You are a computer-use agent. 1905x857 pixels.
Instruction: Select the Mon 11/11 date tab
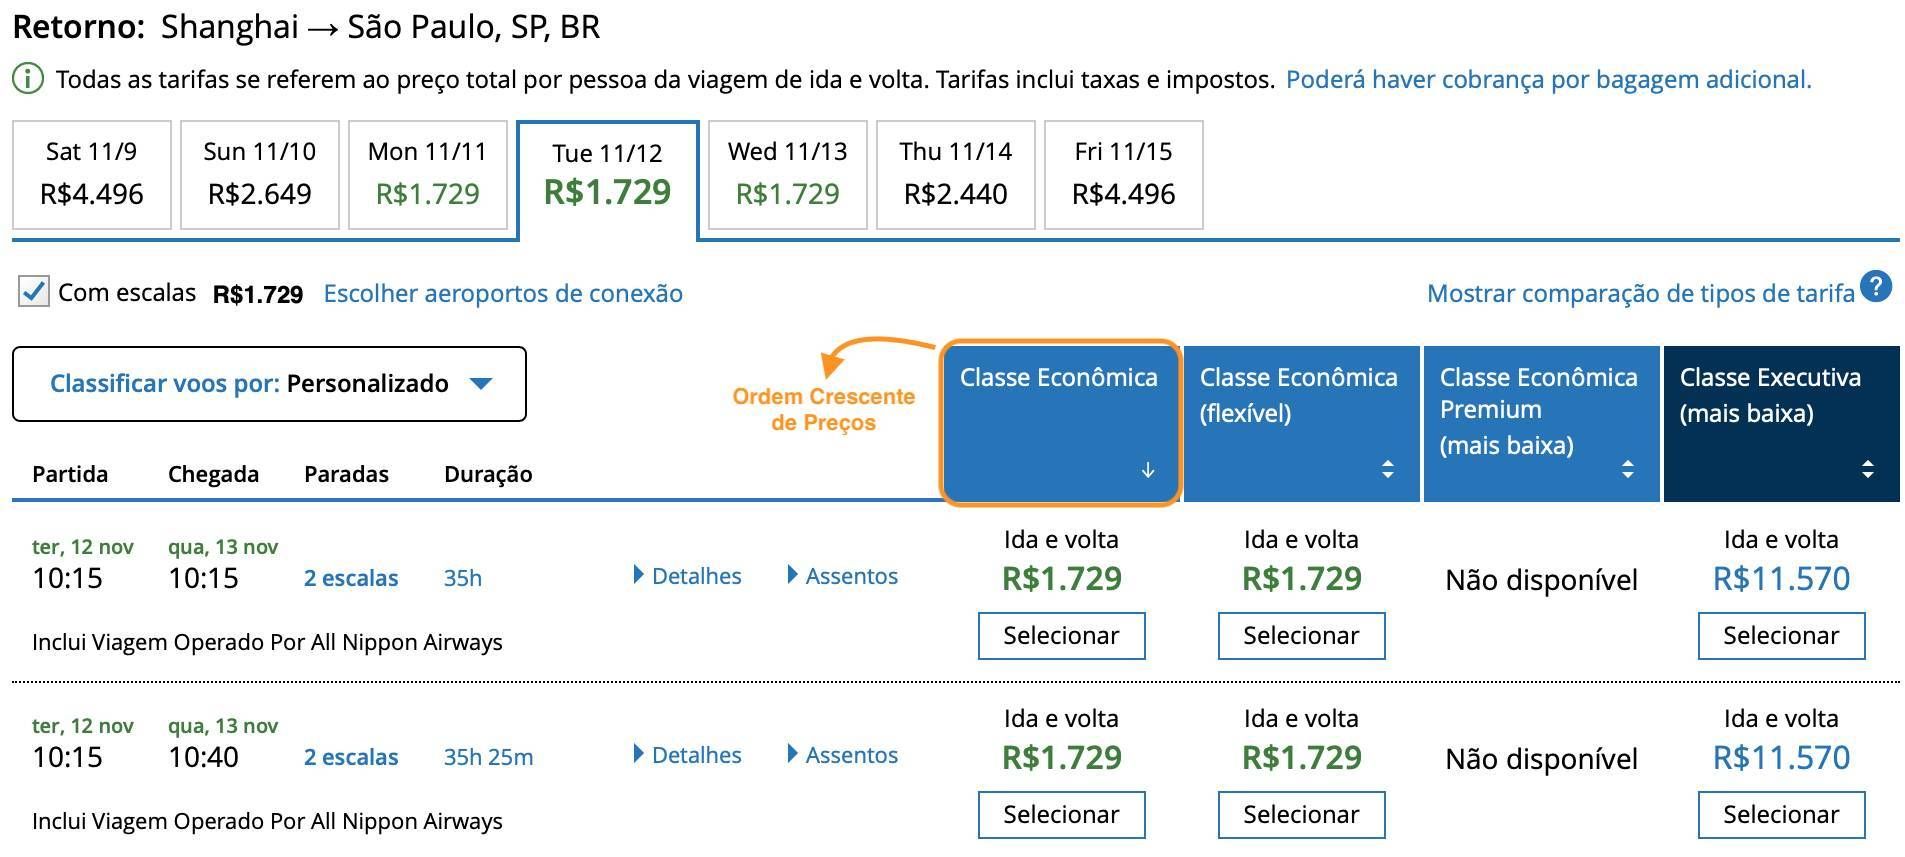pos(428,175)
